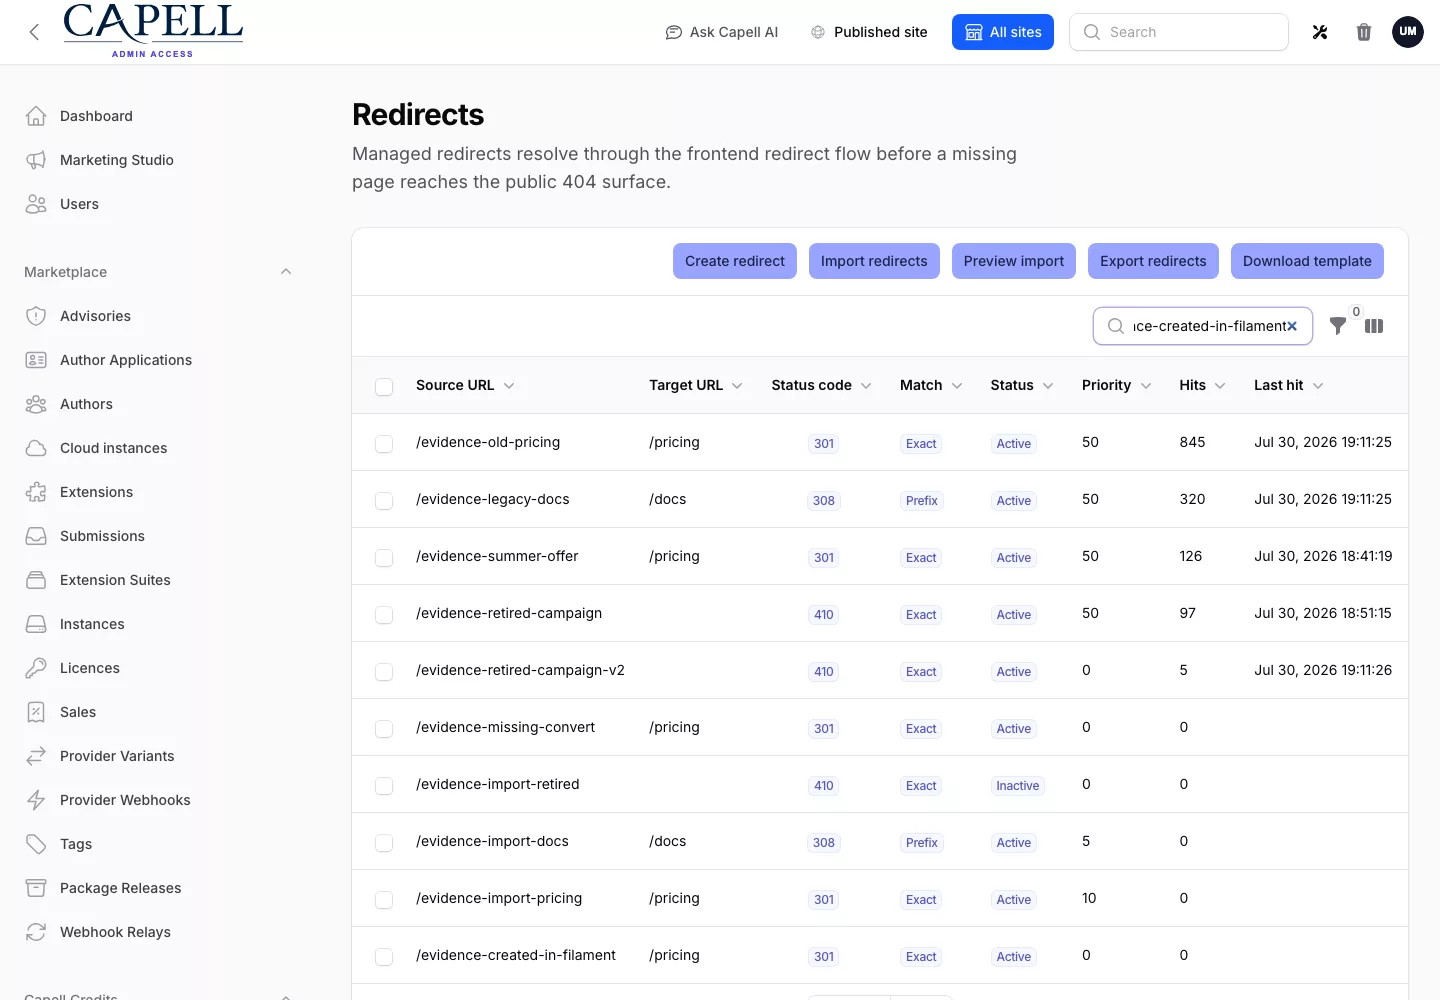Sort by the Target URL column header
The image size is (1440, 1000).
(696, 385)
